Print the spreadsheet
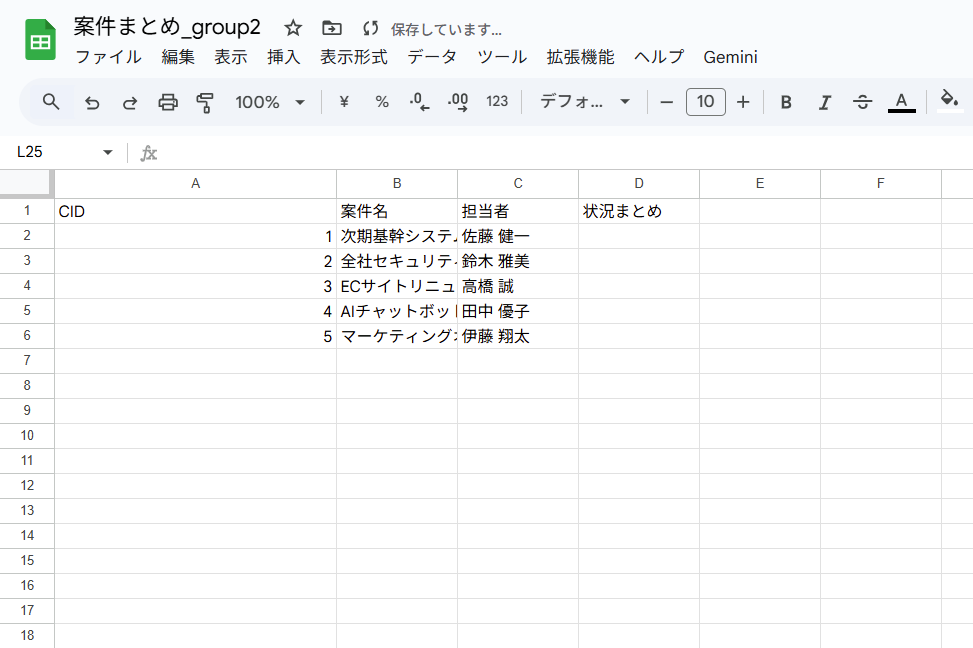The image size is (973, 648). point(167,102)
